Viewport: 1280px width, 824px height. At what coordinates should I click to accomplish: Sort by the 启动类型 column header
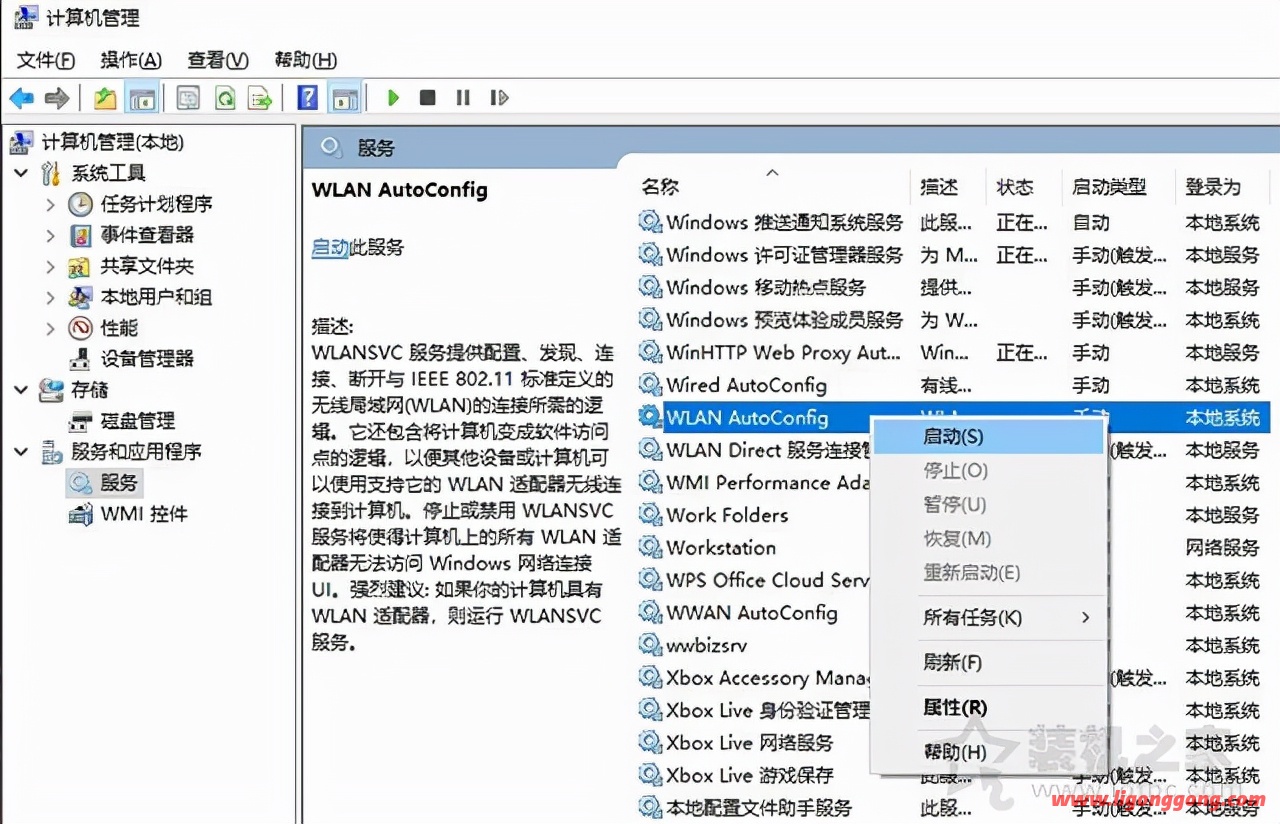click(x=1109, y=186)
